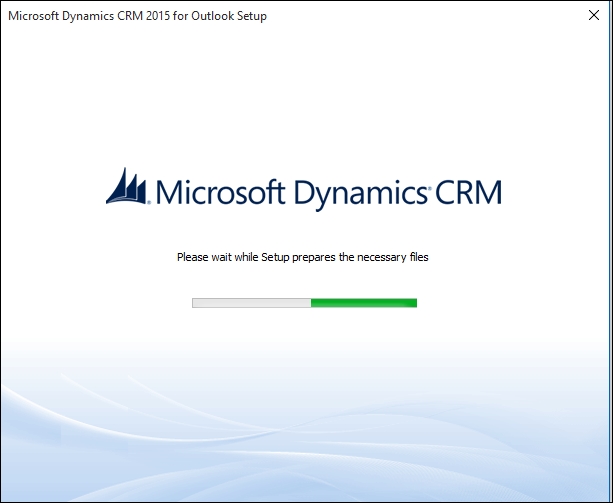This screenshot has height=503, width=613.
Task: Click the window title 'Microsoft Dynamics CRM 2015 for Outlook Setup'
Action: click(x=137, y=16)
